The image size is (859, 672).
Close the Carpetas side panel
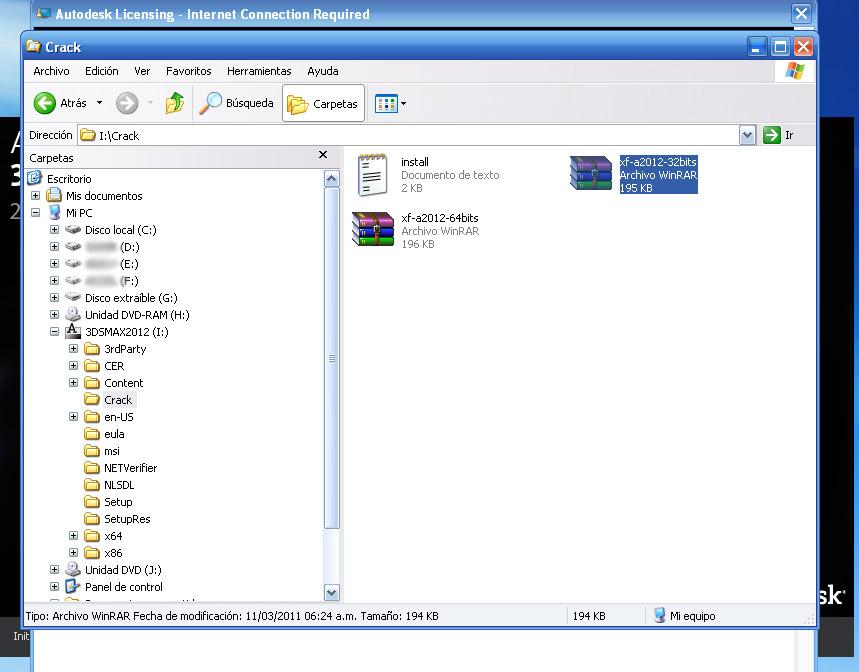coord(323,155)
